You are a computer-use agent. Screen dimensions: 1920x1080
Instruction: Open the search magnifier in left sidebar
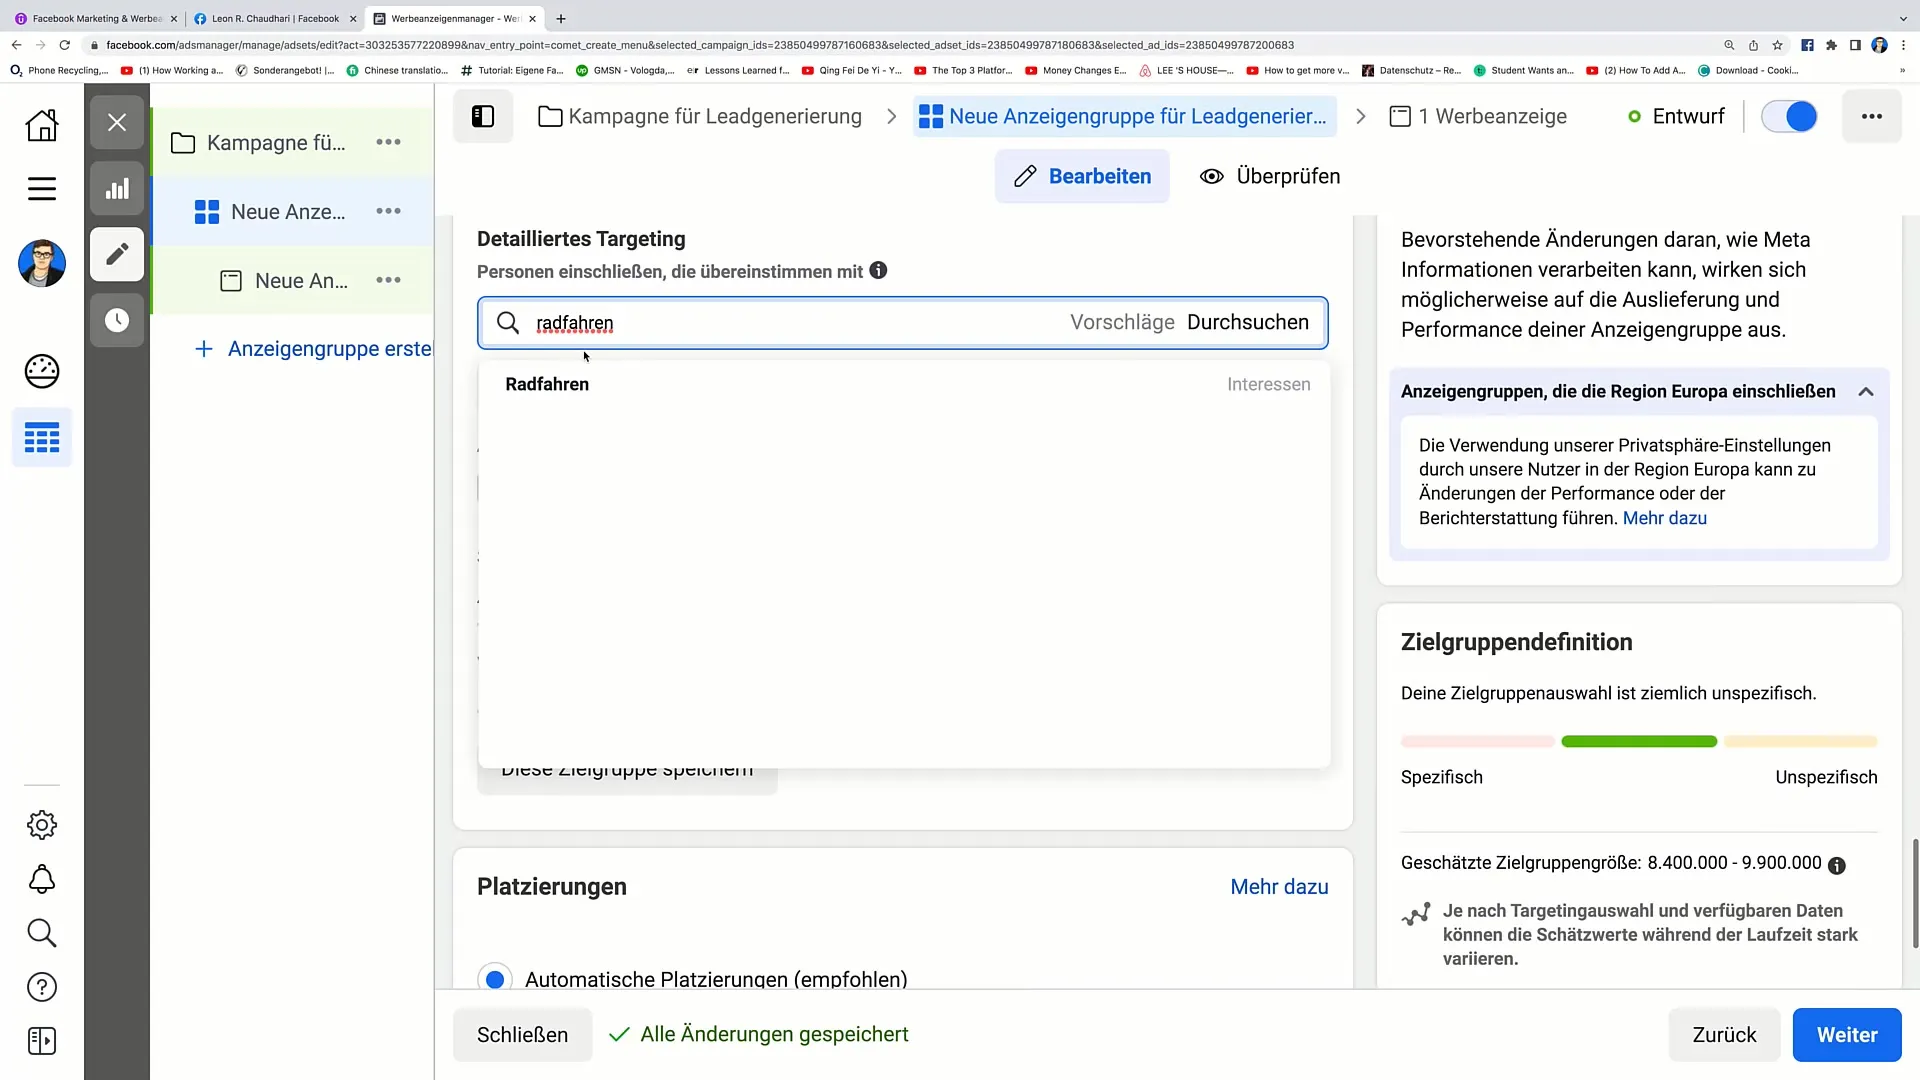[x=42, y=933]
